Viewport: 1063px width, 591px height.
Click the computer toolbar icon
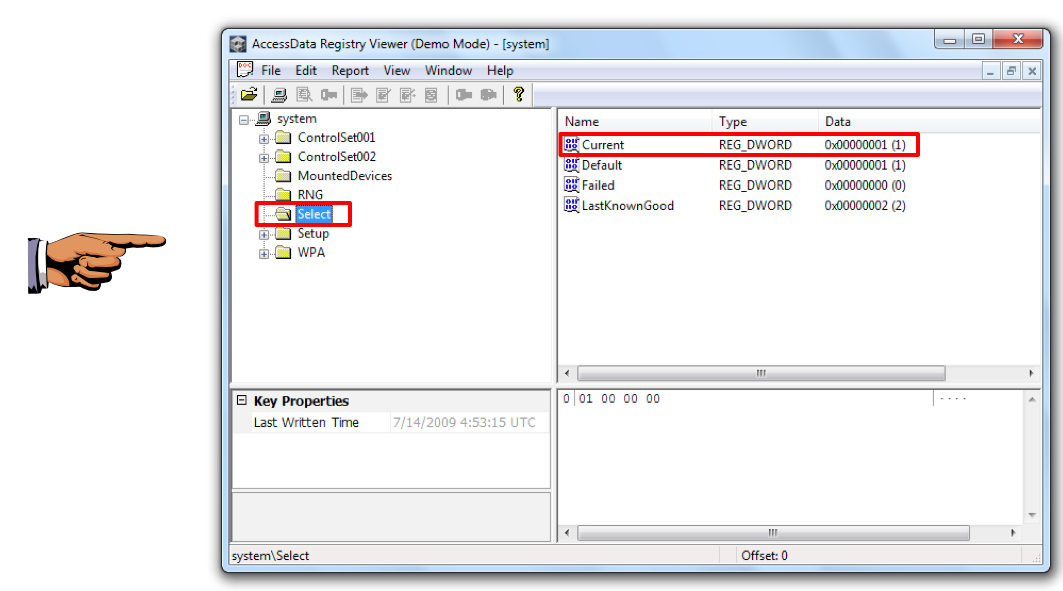point(279,95)
